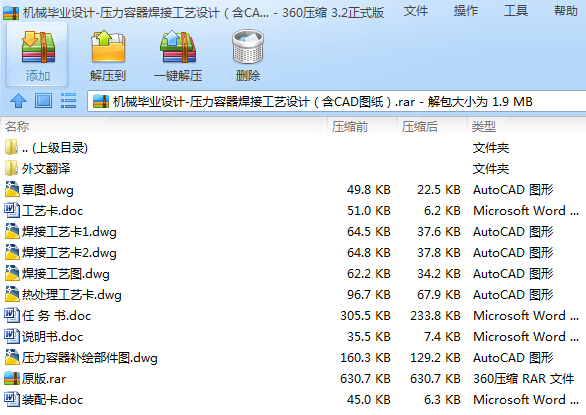This screenshot has height=415, width=586.
Task: Select the 原版.rar archive icon
Action: 12,378
